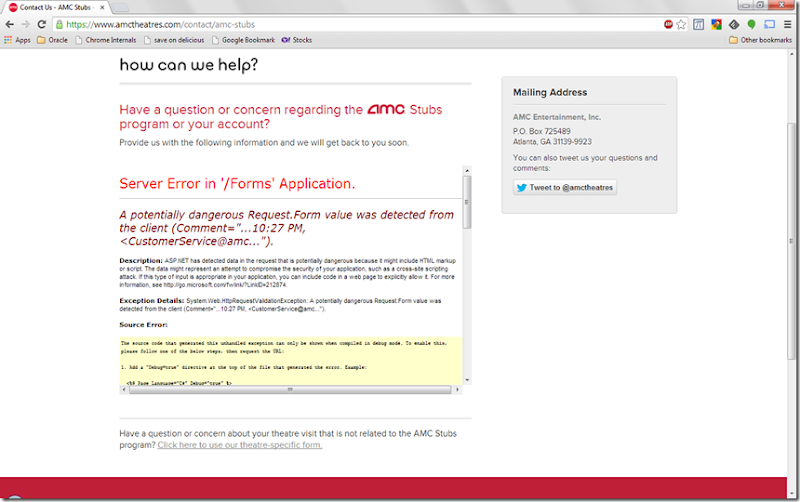Image resolution: width=800 pixels, height=502 pixels.
Task: Click the page scroll up arrow
Action: click(x=791, y=53)
